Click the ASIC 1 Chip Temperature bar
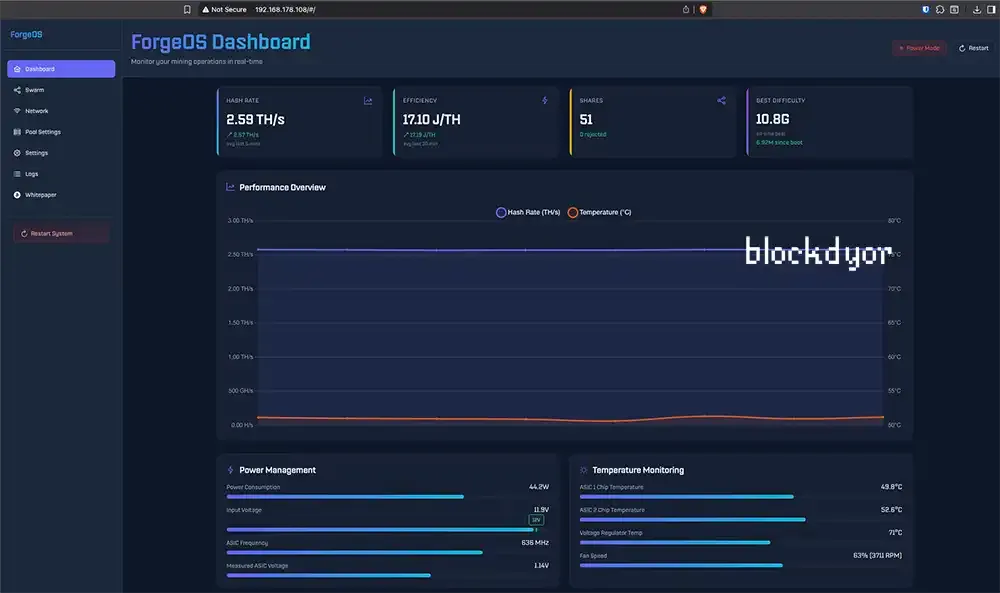The height and width of the screenshot is (593, 1000). coord(740,497)
